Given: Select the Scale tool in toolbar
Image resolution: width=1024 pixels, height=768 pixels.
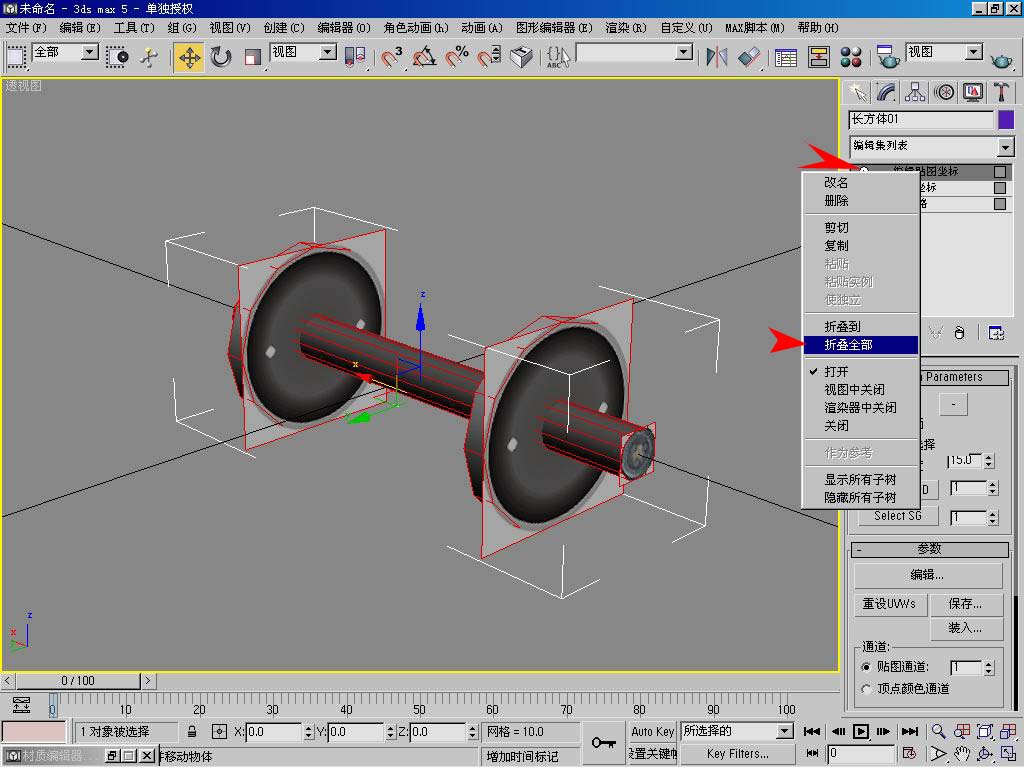Looking at the screenshot, I should (252, 57).
